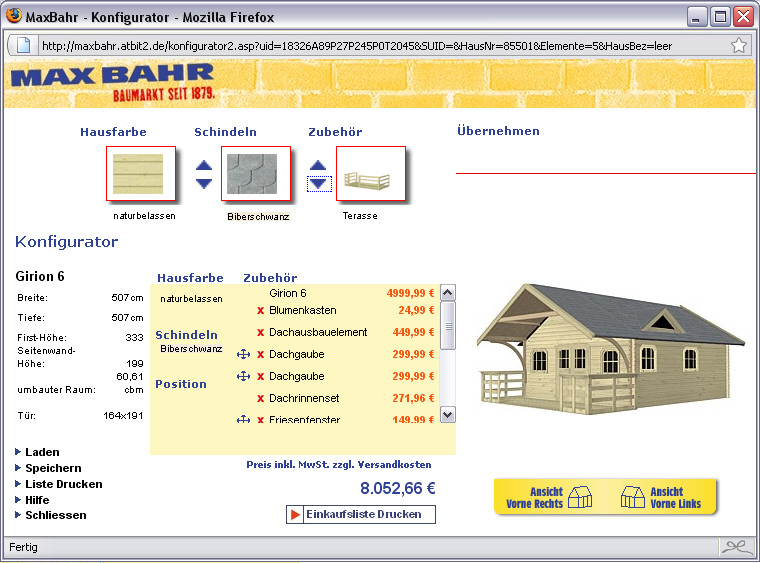Click the red X beside Blumenkasten
The image size is (760, 563).
(261, 311)
